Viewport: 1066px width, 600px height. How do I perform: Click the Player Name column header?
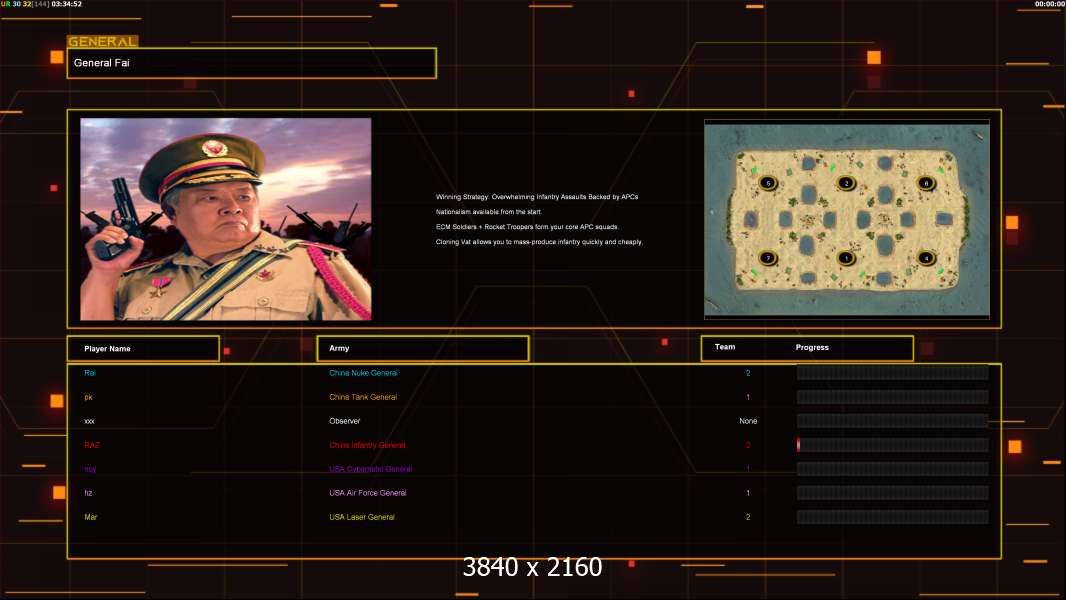[143, 348]
